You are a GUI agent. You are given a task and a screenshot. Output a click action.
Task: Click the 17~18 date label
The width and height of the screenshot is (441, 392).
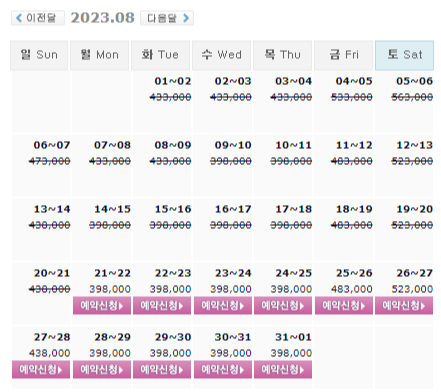(293, 209)
